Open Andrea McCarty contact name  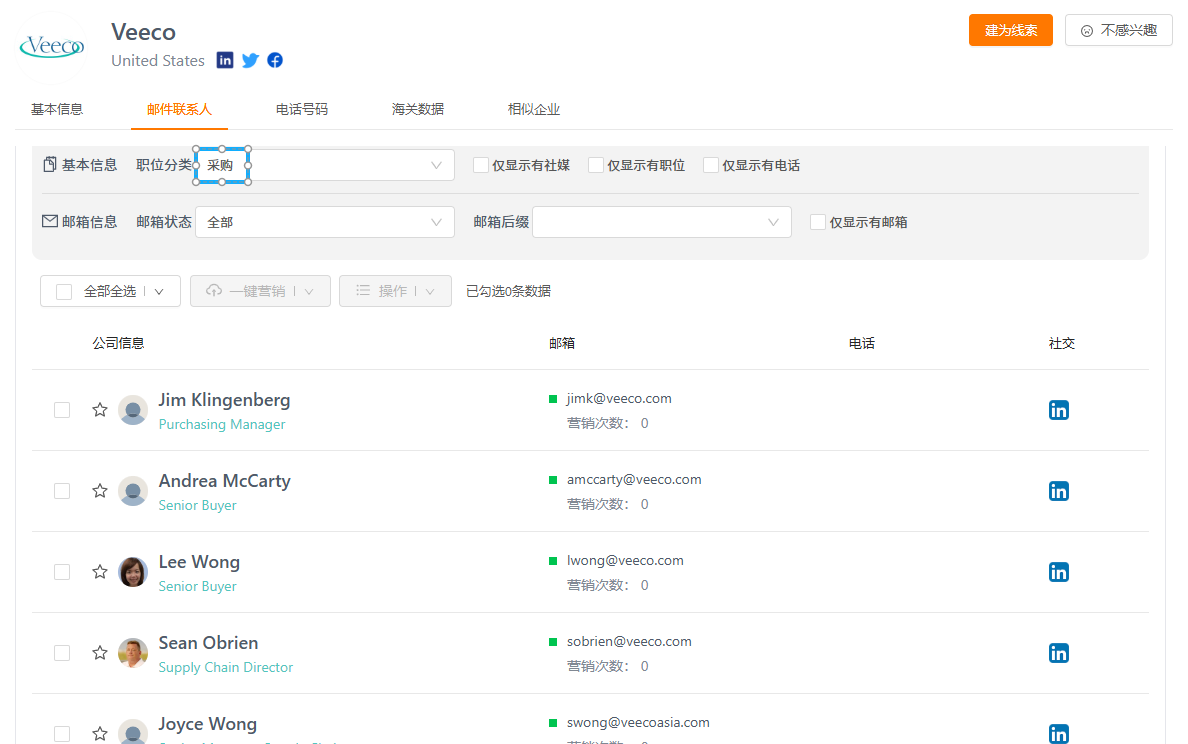pyautogui.click(x=224, y=480)
